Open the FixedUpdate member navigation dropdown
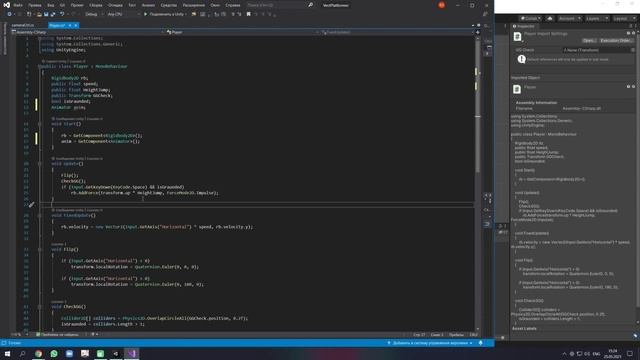Screen dimensions: 640x360 [397, 32]
